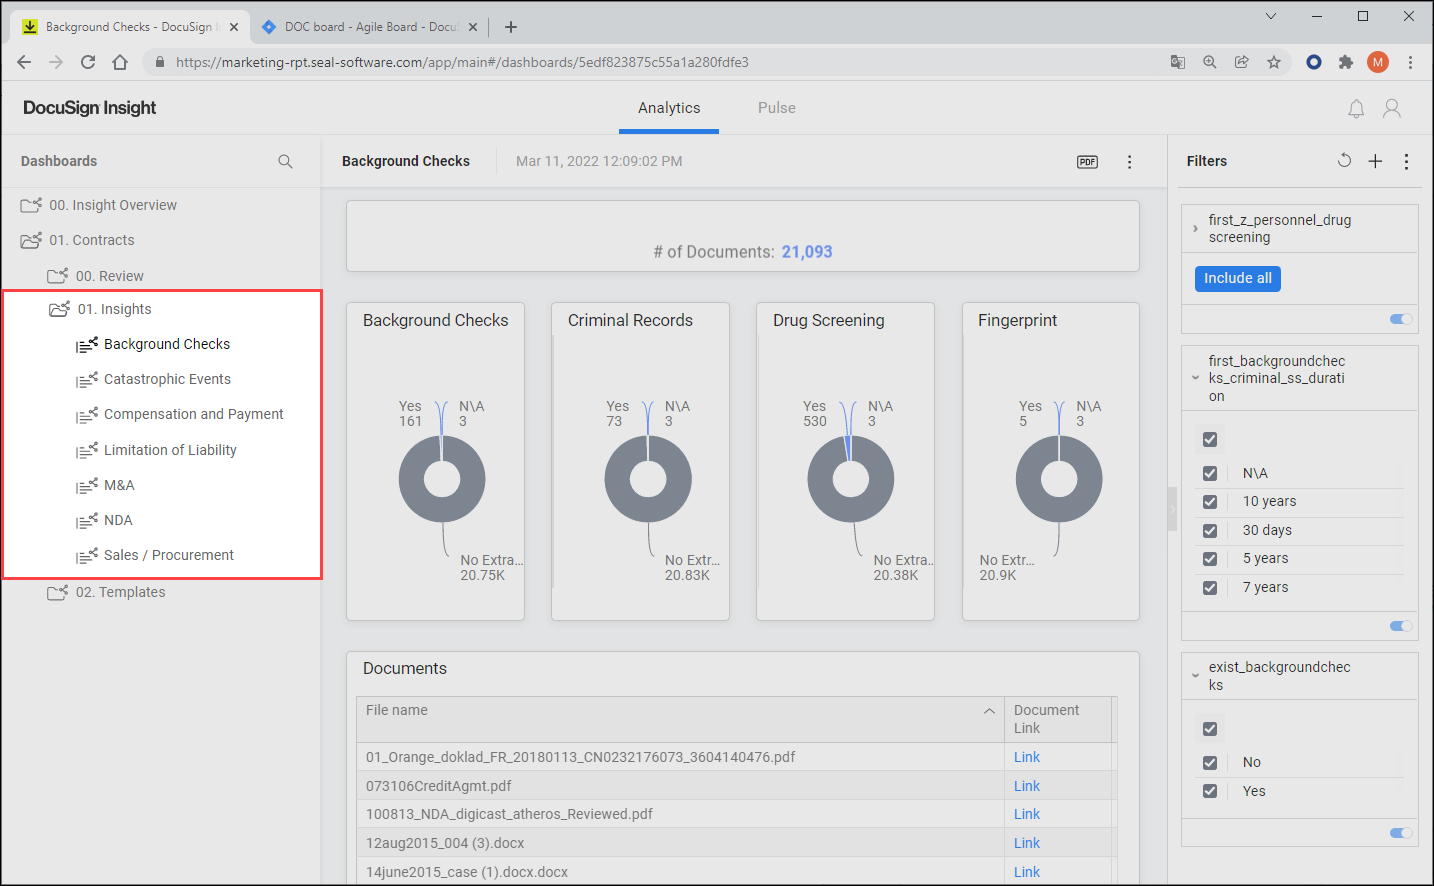Open Filters panel kebab menu

tap(1406, 161)
